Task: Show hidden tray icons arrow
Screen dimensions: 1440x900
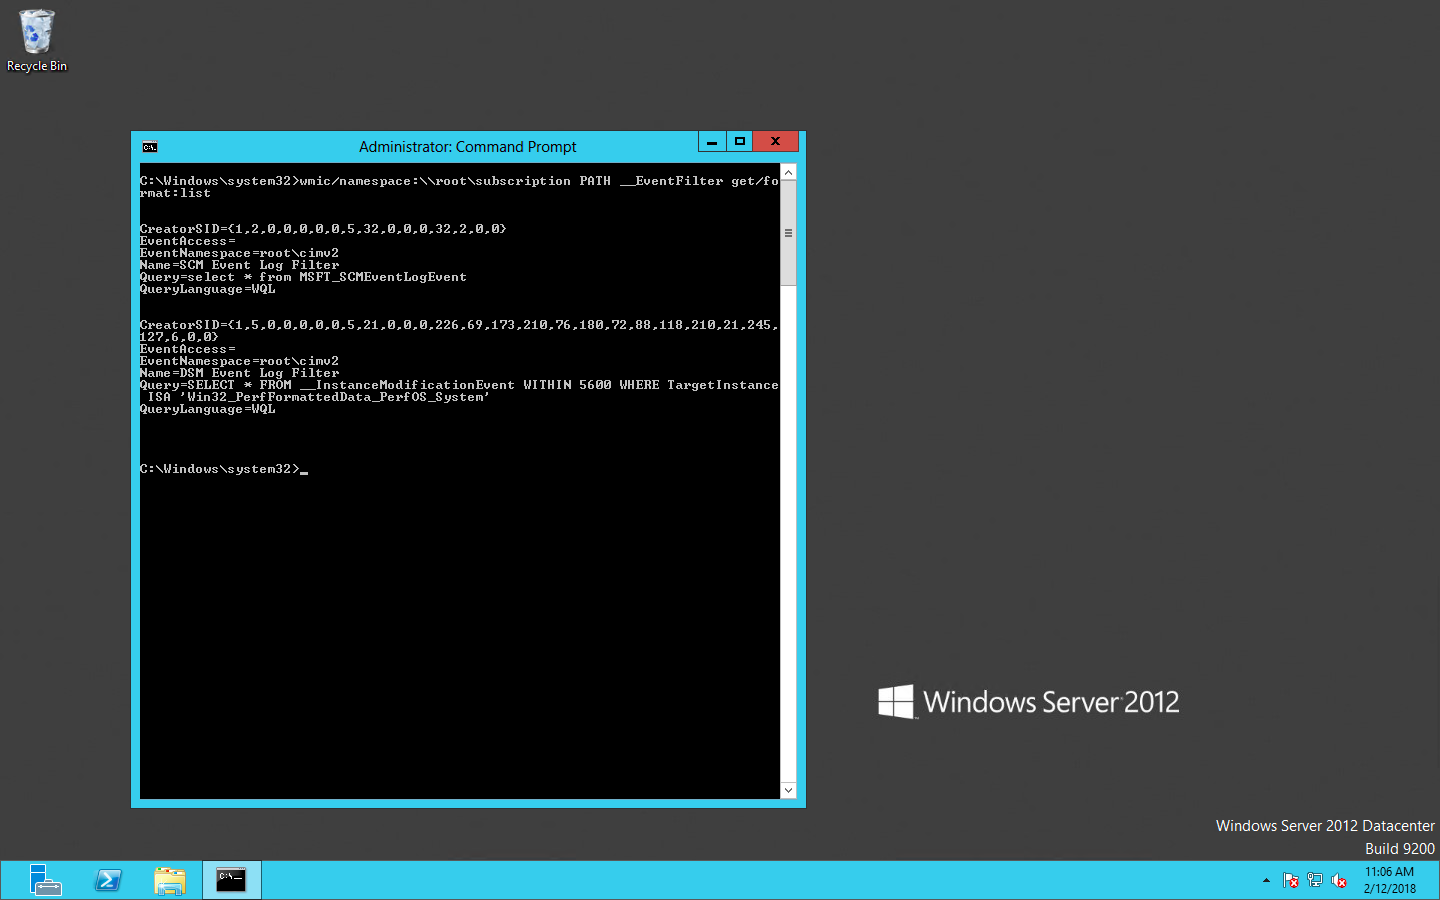Action: (x=1266, y=880)
